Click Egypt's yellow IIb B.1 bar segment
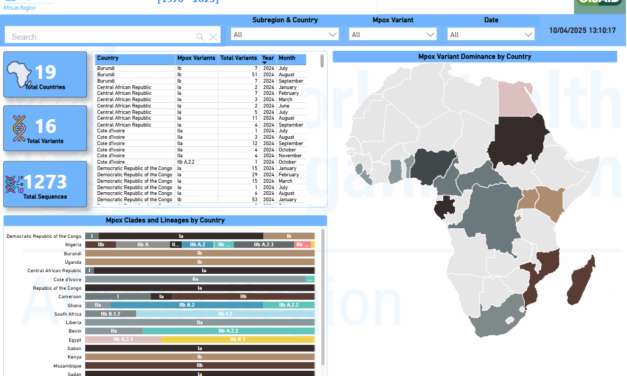Image resolution: width=627 pixels, height=376 pixels. coord(238,340)
